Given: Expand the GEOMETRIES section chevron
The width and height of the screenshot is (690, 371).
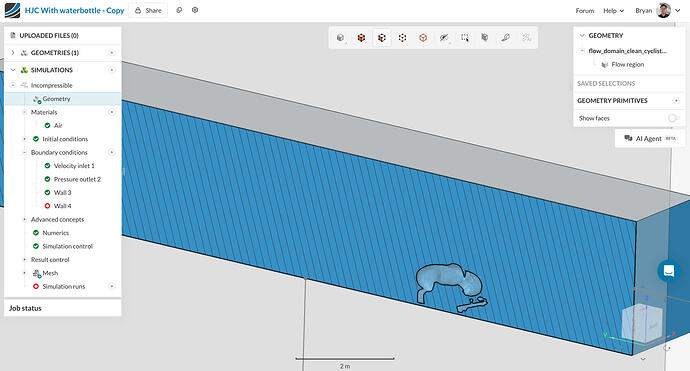Looking at the screenshot, I should [x=13, y=53].
